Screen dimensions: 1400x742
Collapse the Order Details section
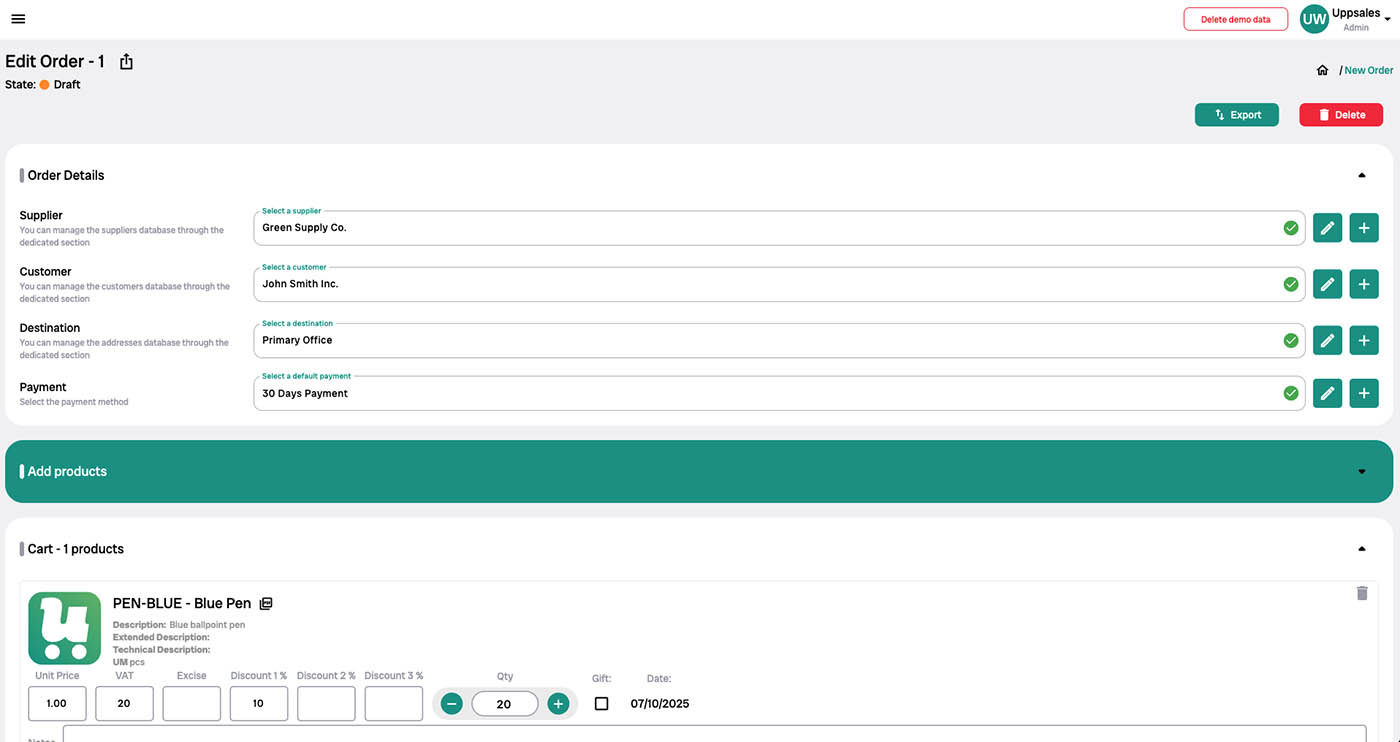click(x=1361, y=175)
